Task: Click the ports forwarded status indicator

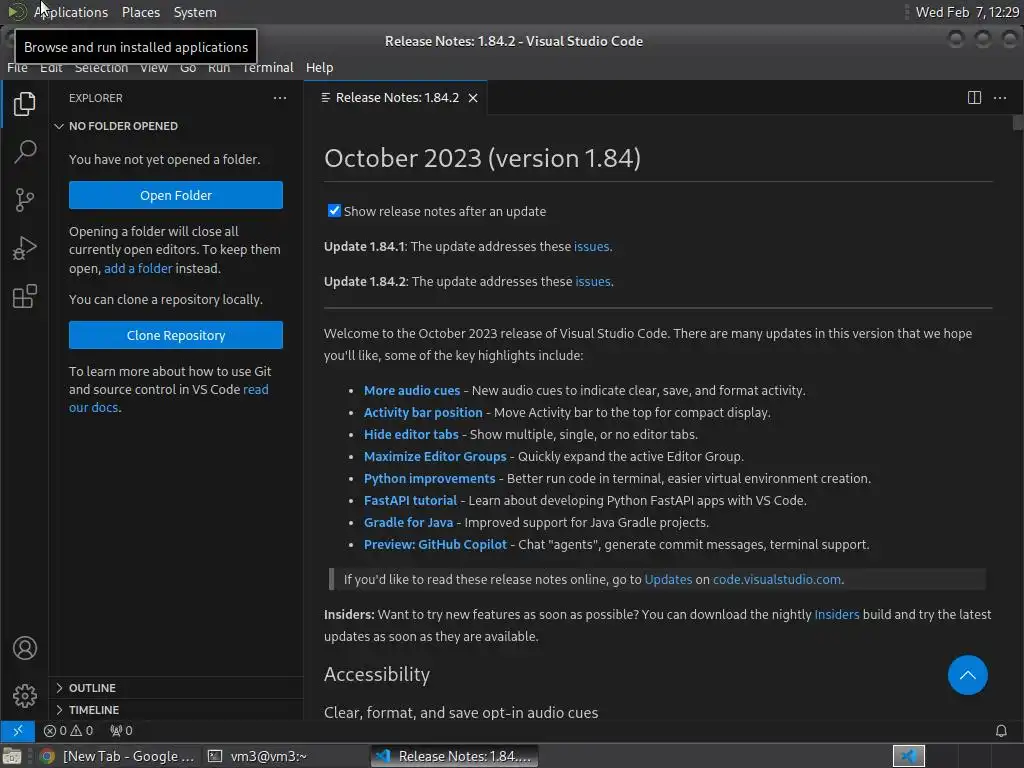Action: (121, 730)
